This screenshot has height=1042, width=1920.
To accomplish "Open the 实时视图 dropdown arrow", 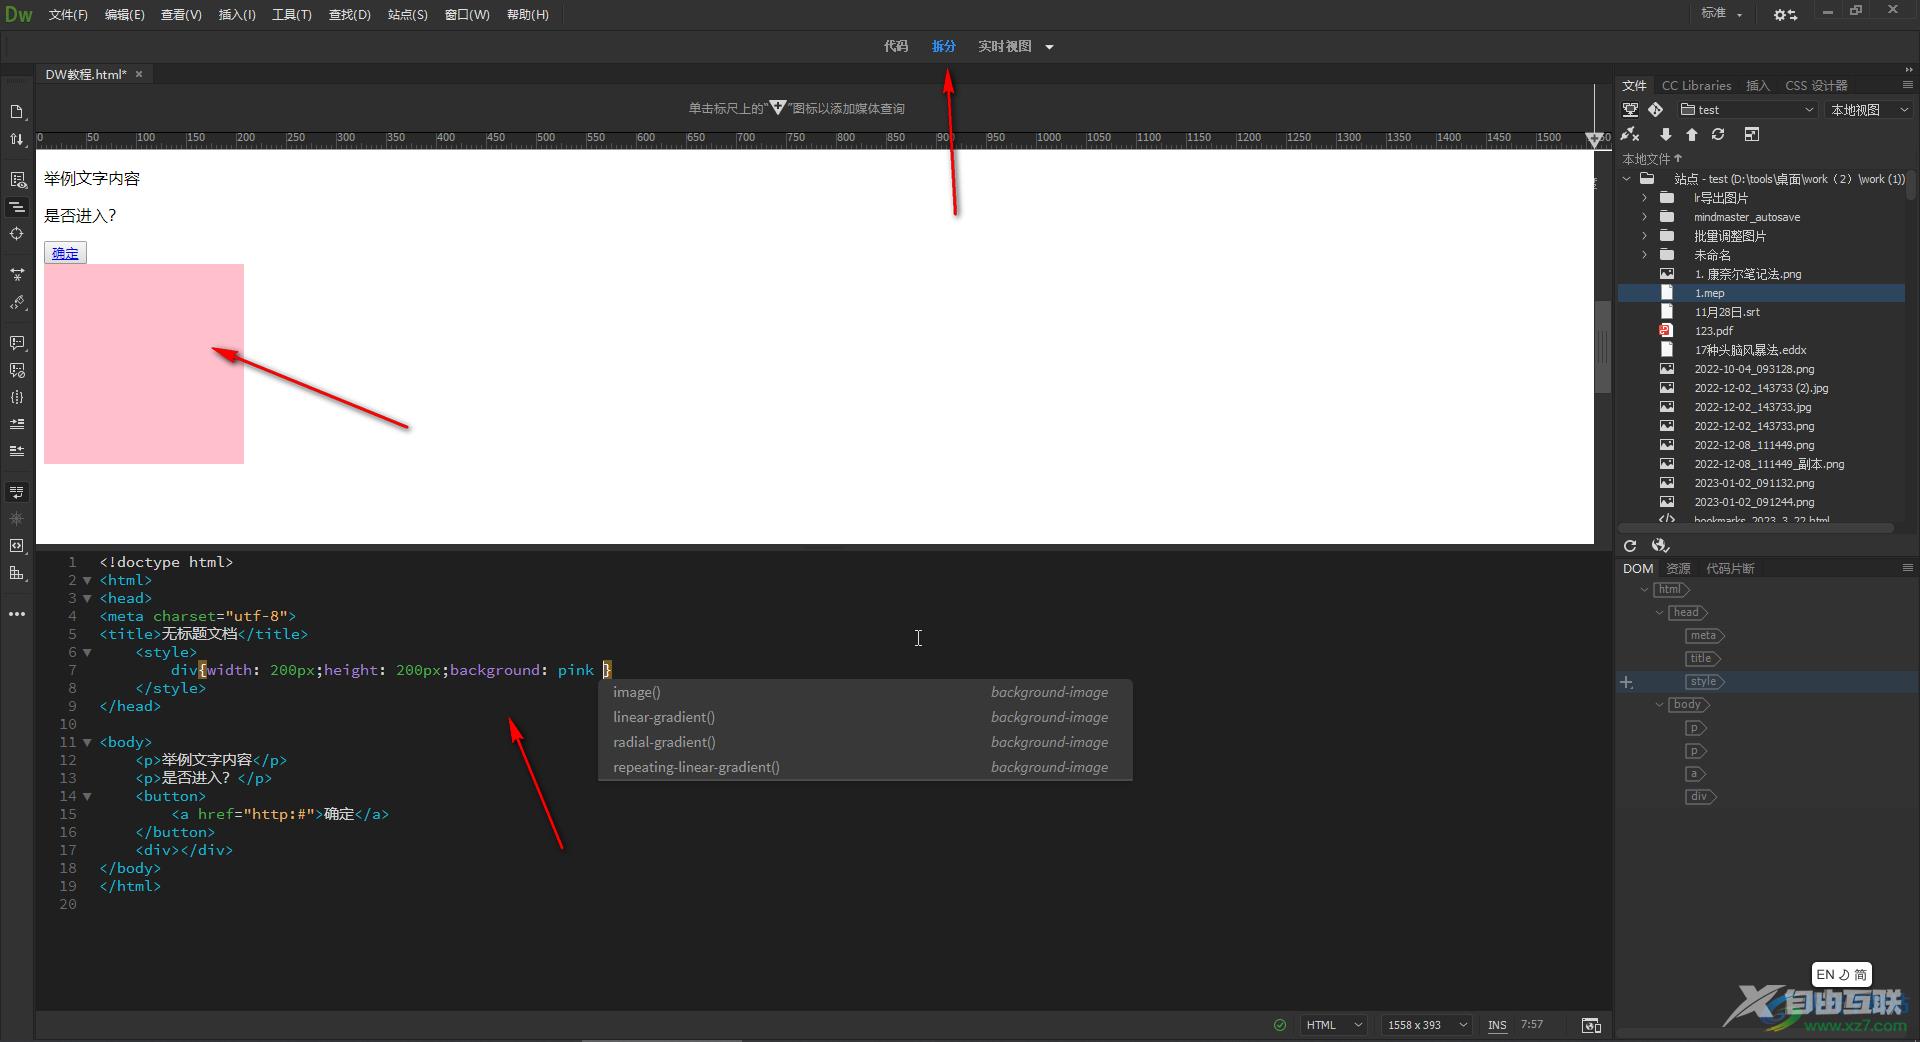I will pos(1049,47).
